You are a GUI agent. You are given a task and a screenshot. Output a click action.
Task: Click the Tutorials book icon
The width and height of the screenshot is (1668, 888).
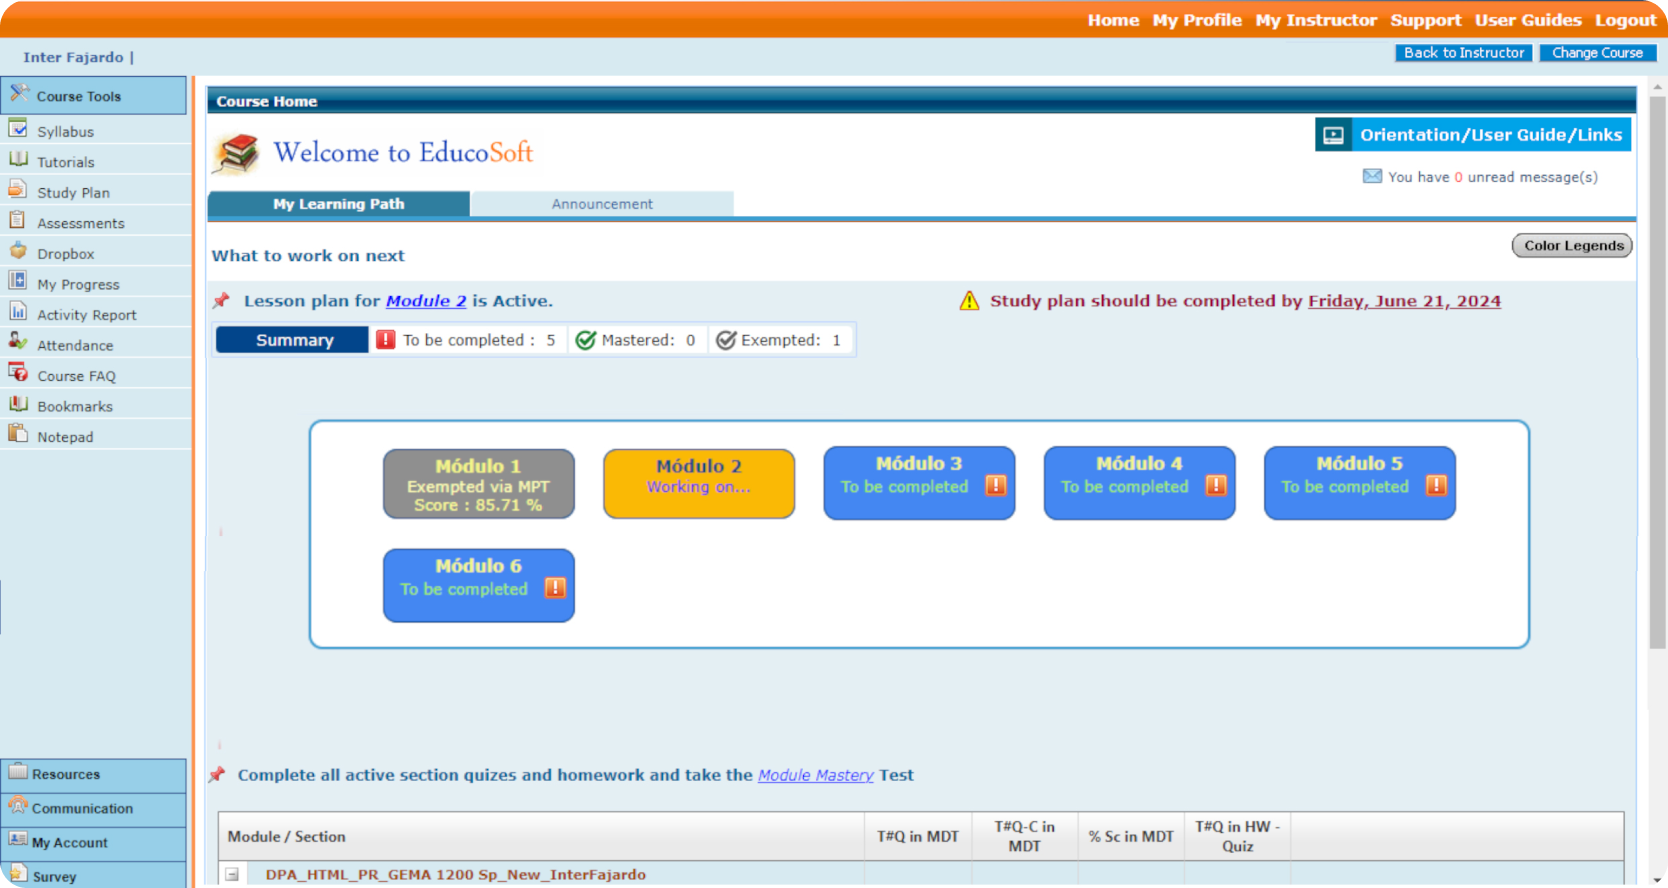click(18, 159)
